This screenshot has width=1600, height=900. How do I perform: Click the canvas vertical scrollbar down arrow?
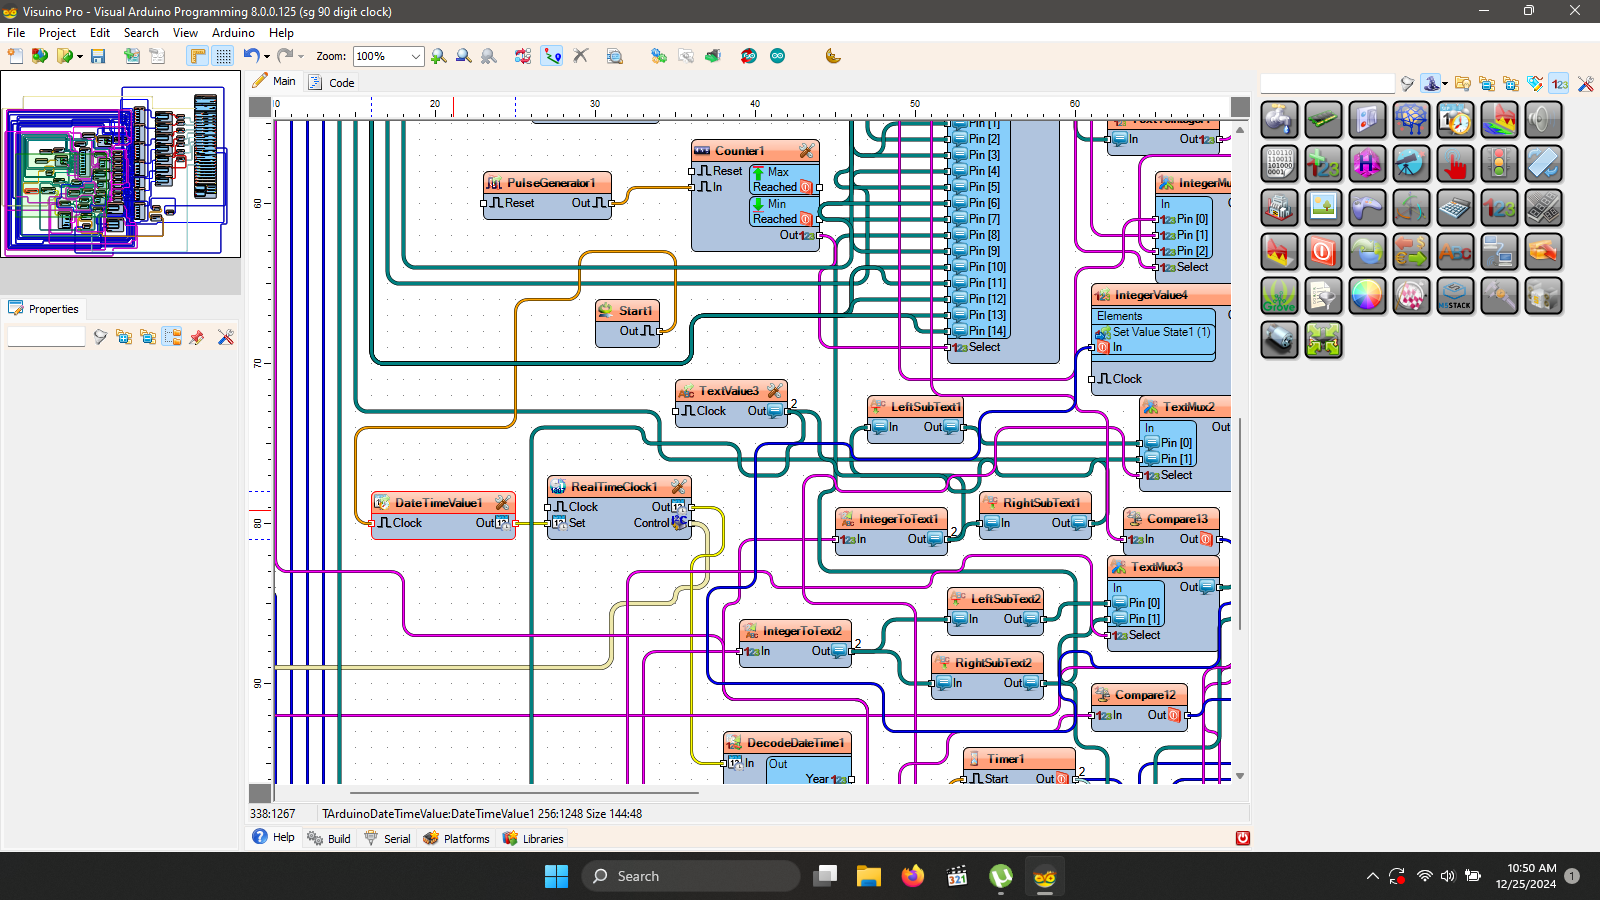[x=1240, y=776]
